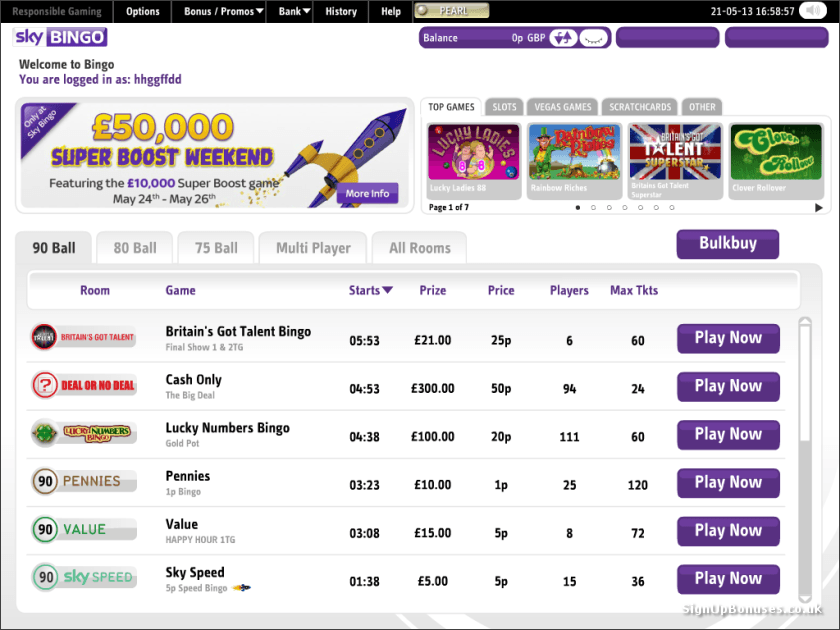Open the 90 Sky Speed room logo
840x630 pixels.
[84, 578]
